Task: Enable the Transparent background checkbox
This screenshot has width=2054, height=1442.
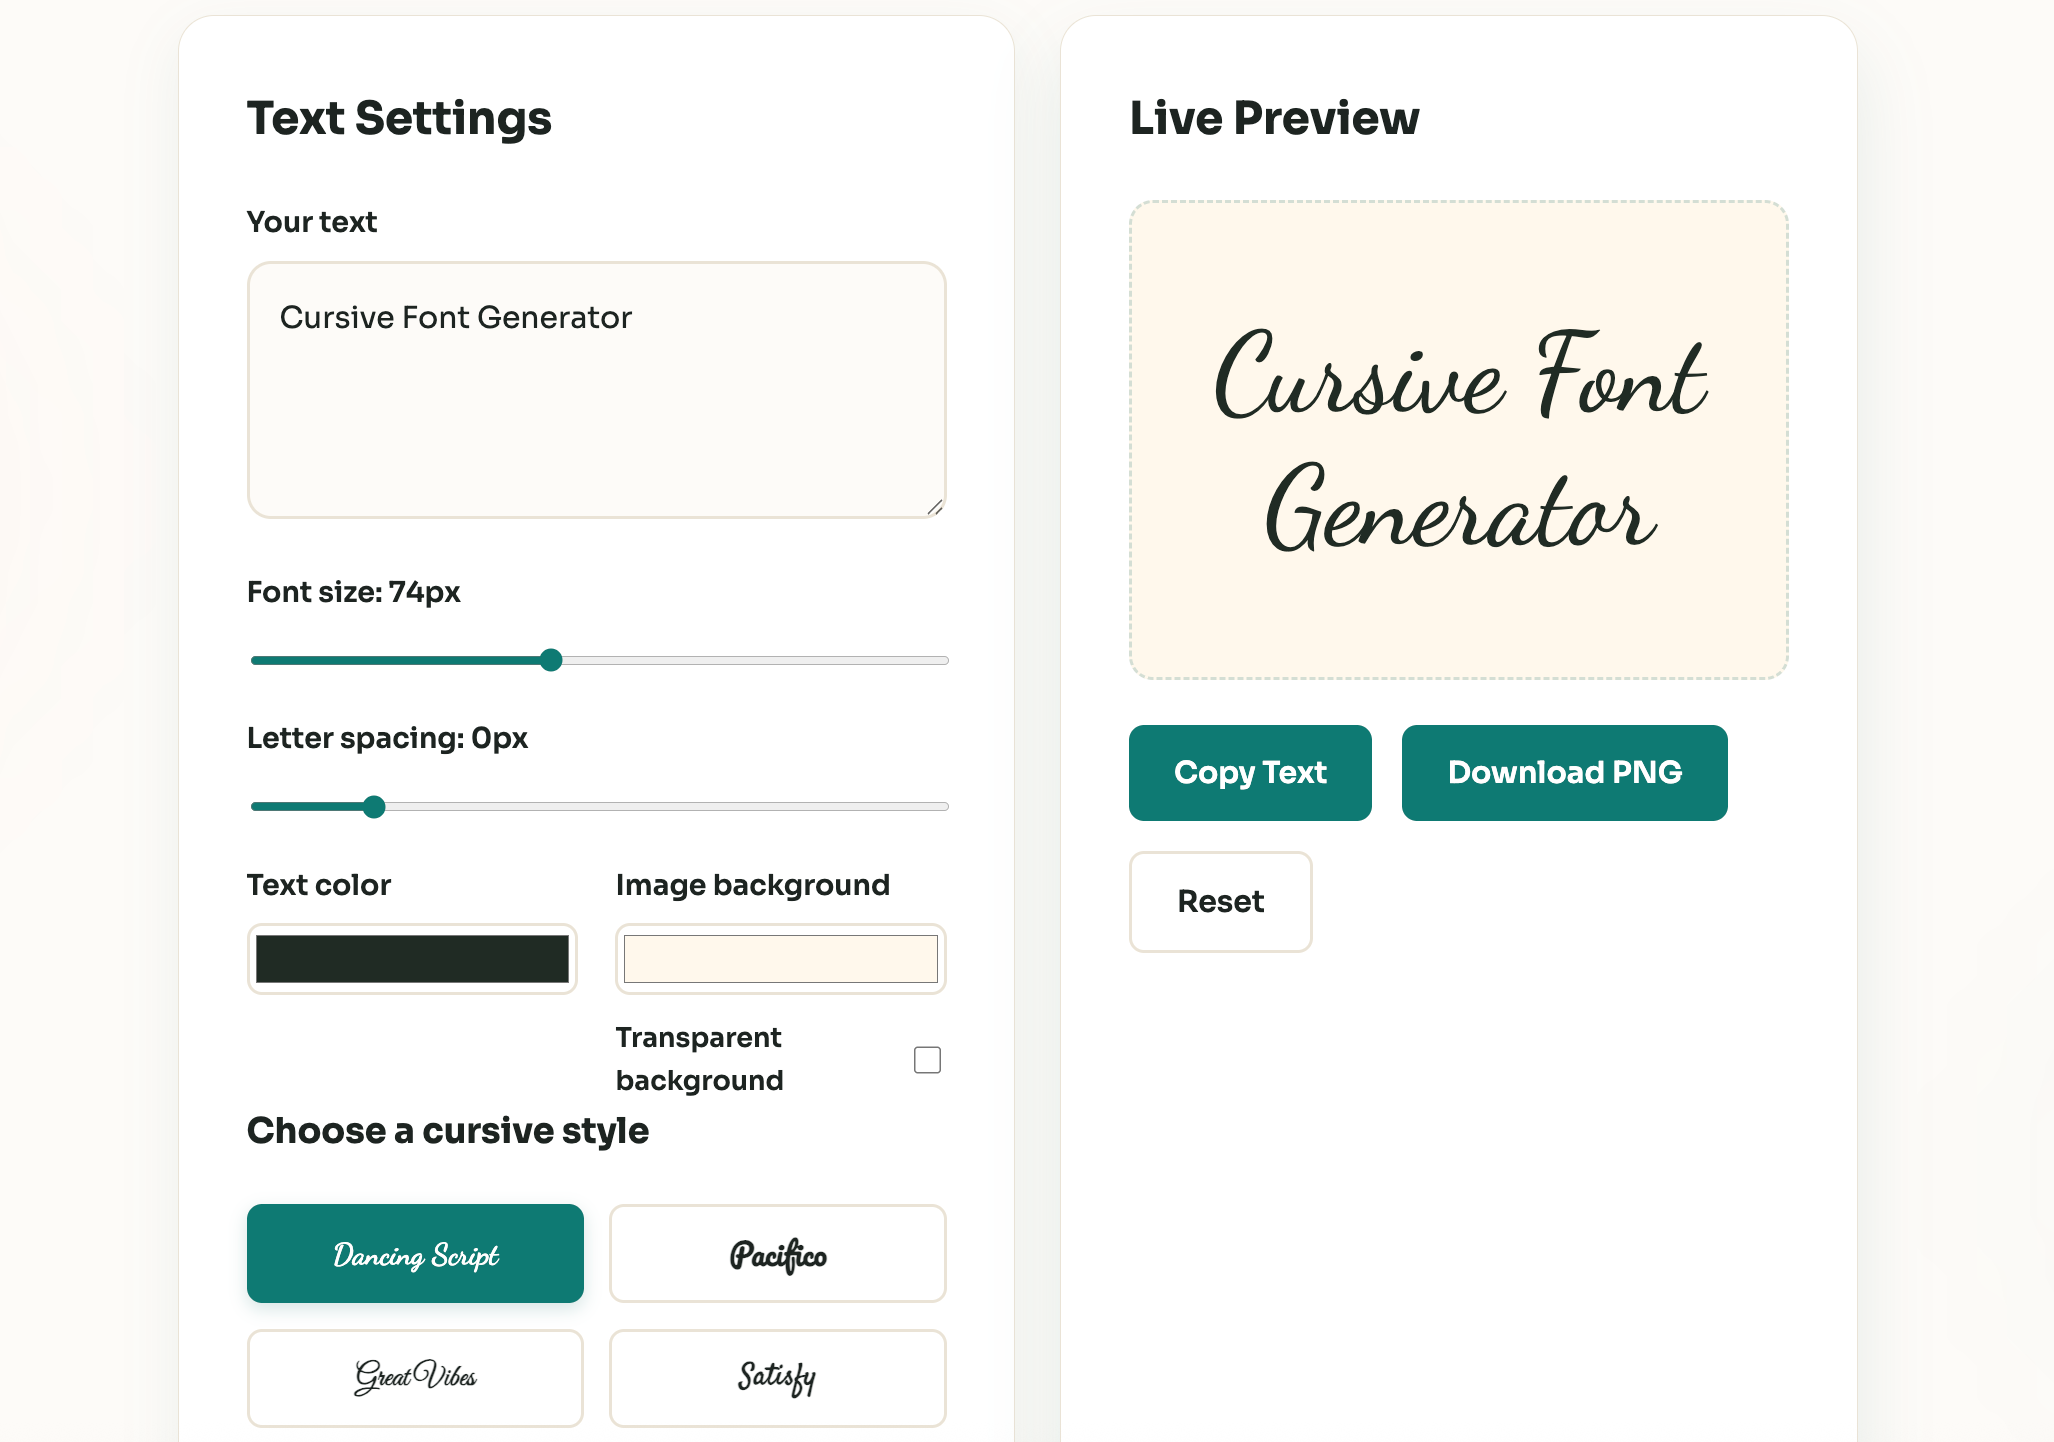Action: point(927,1059)
